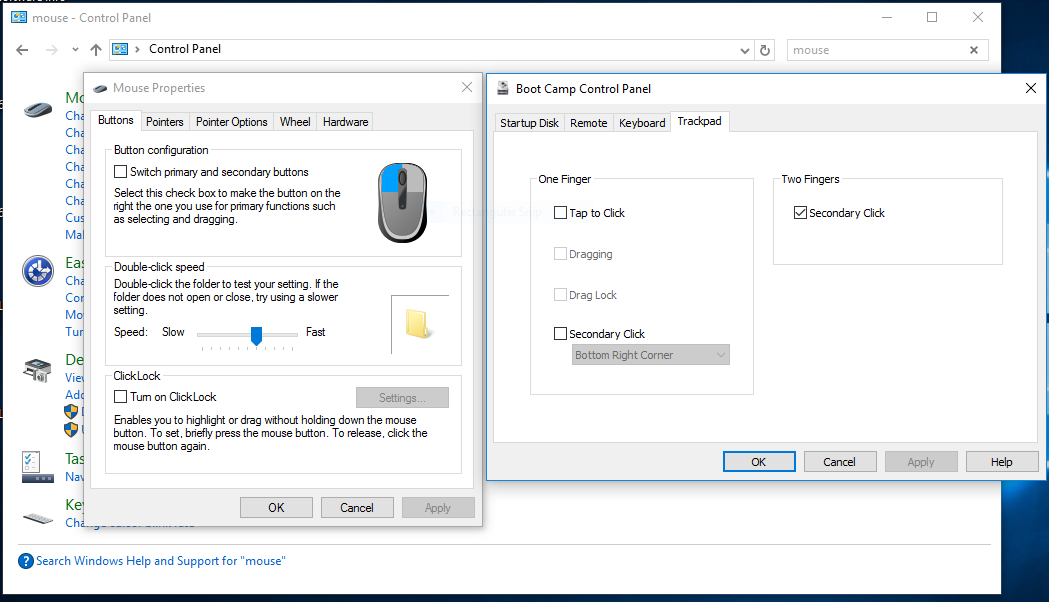This screenshot has width=1049, height=602.
Task: Switch to the Keyboard tab in Boot Camp
Action: coord(642,123)
